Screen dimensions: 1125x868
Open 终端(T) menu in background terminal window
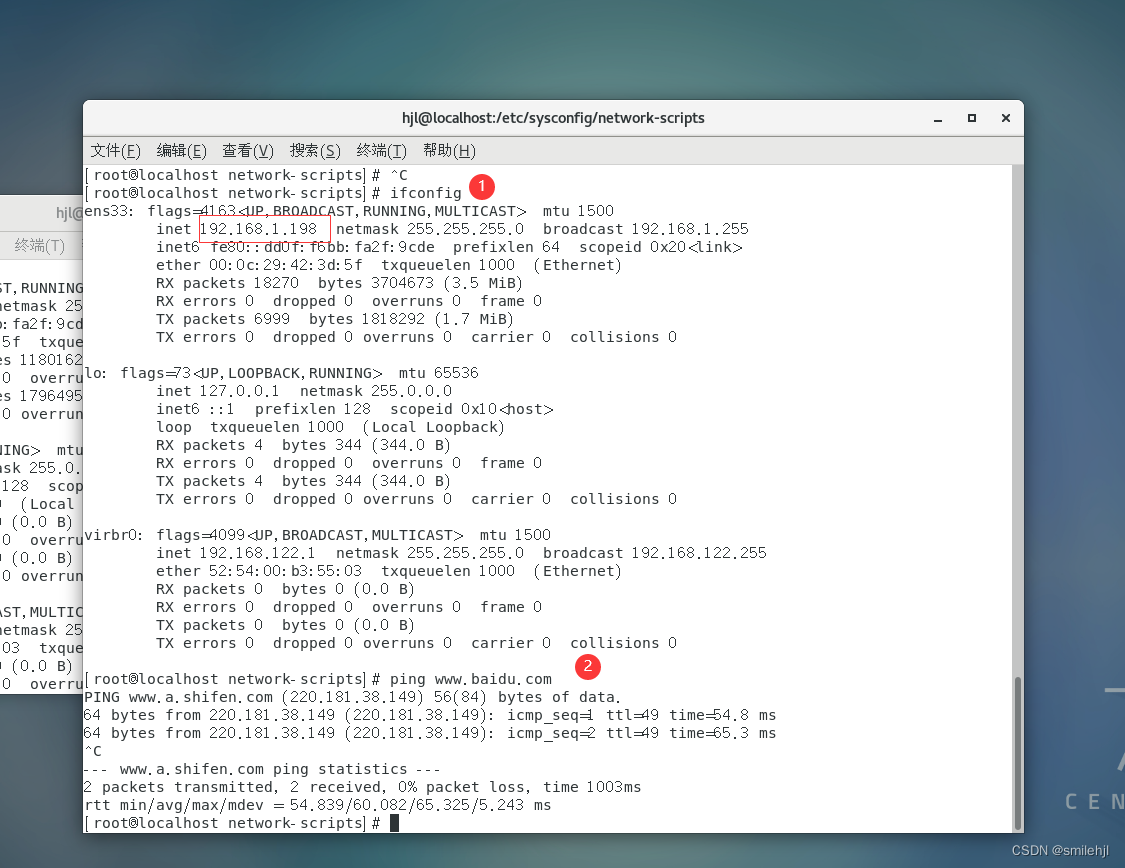point(39,246)
